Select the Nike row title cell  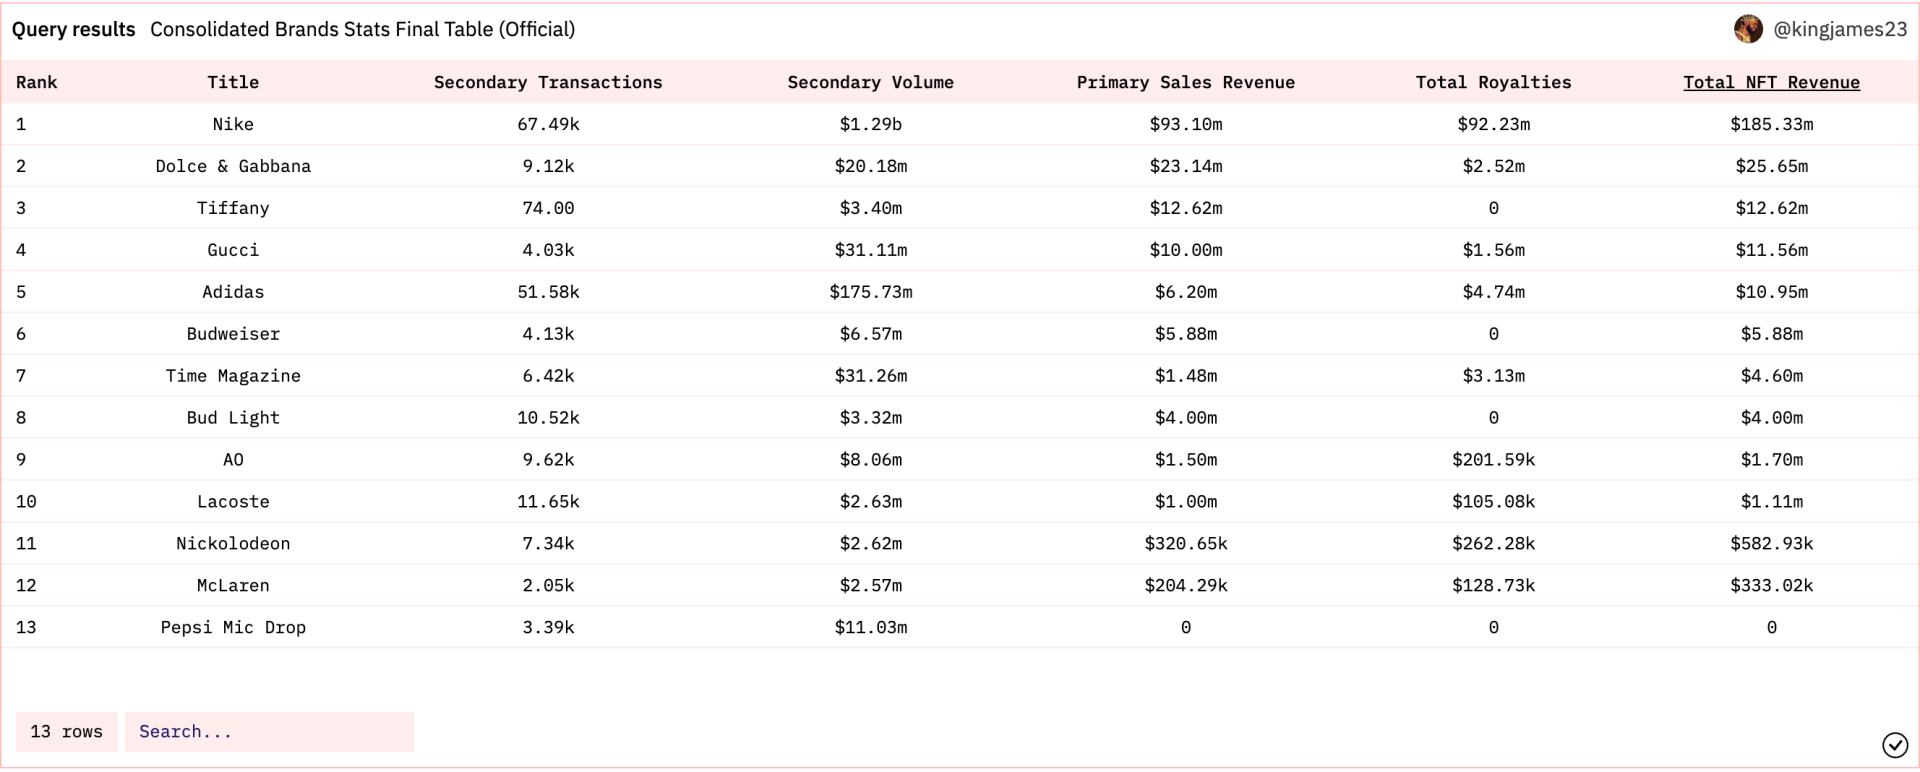[233, 124]
